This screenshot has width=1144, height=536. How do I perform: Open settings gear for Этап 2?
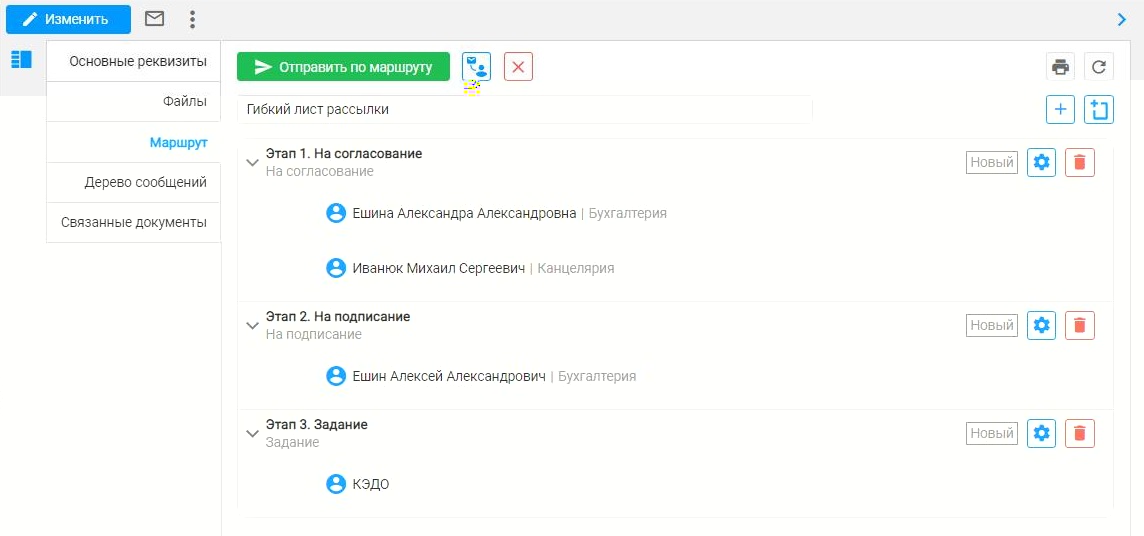[x=1041, y=325]
